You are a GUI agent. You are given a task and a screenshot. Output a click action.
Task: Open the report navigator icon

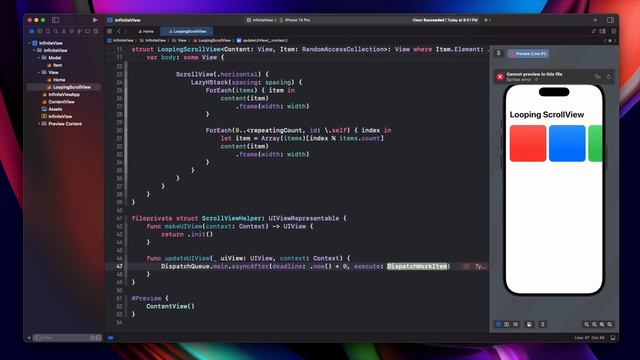[96, 31]
